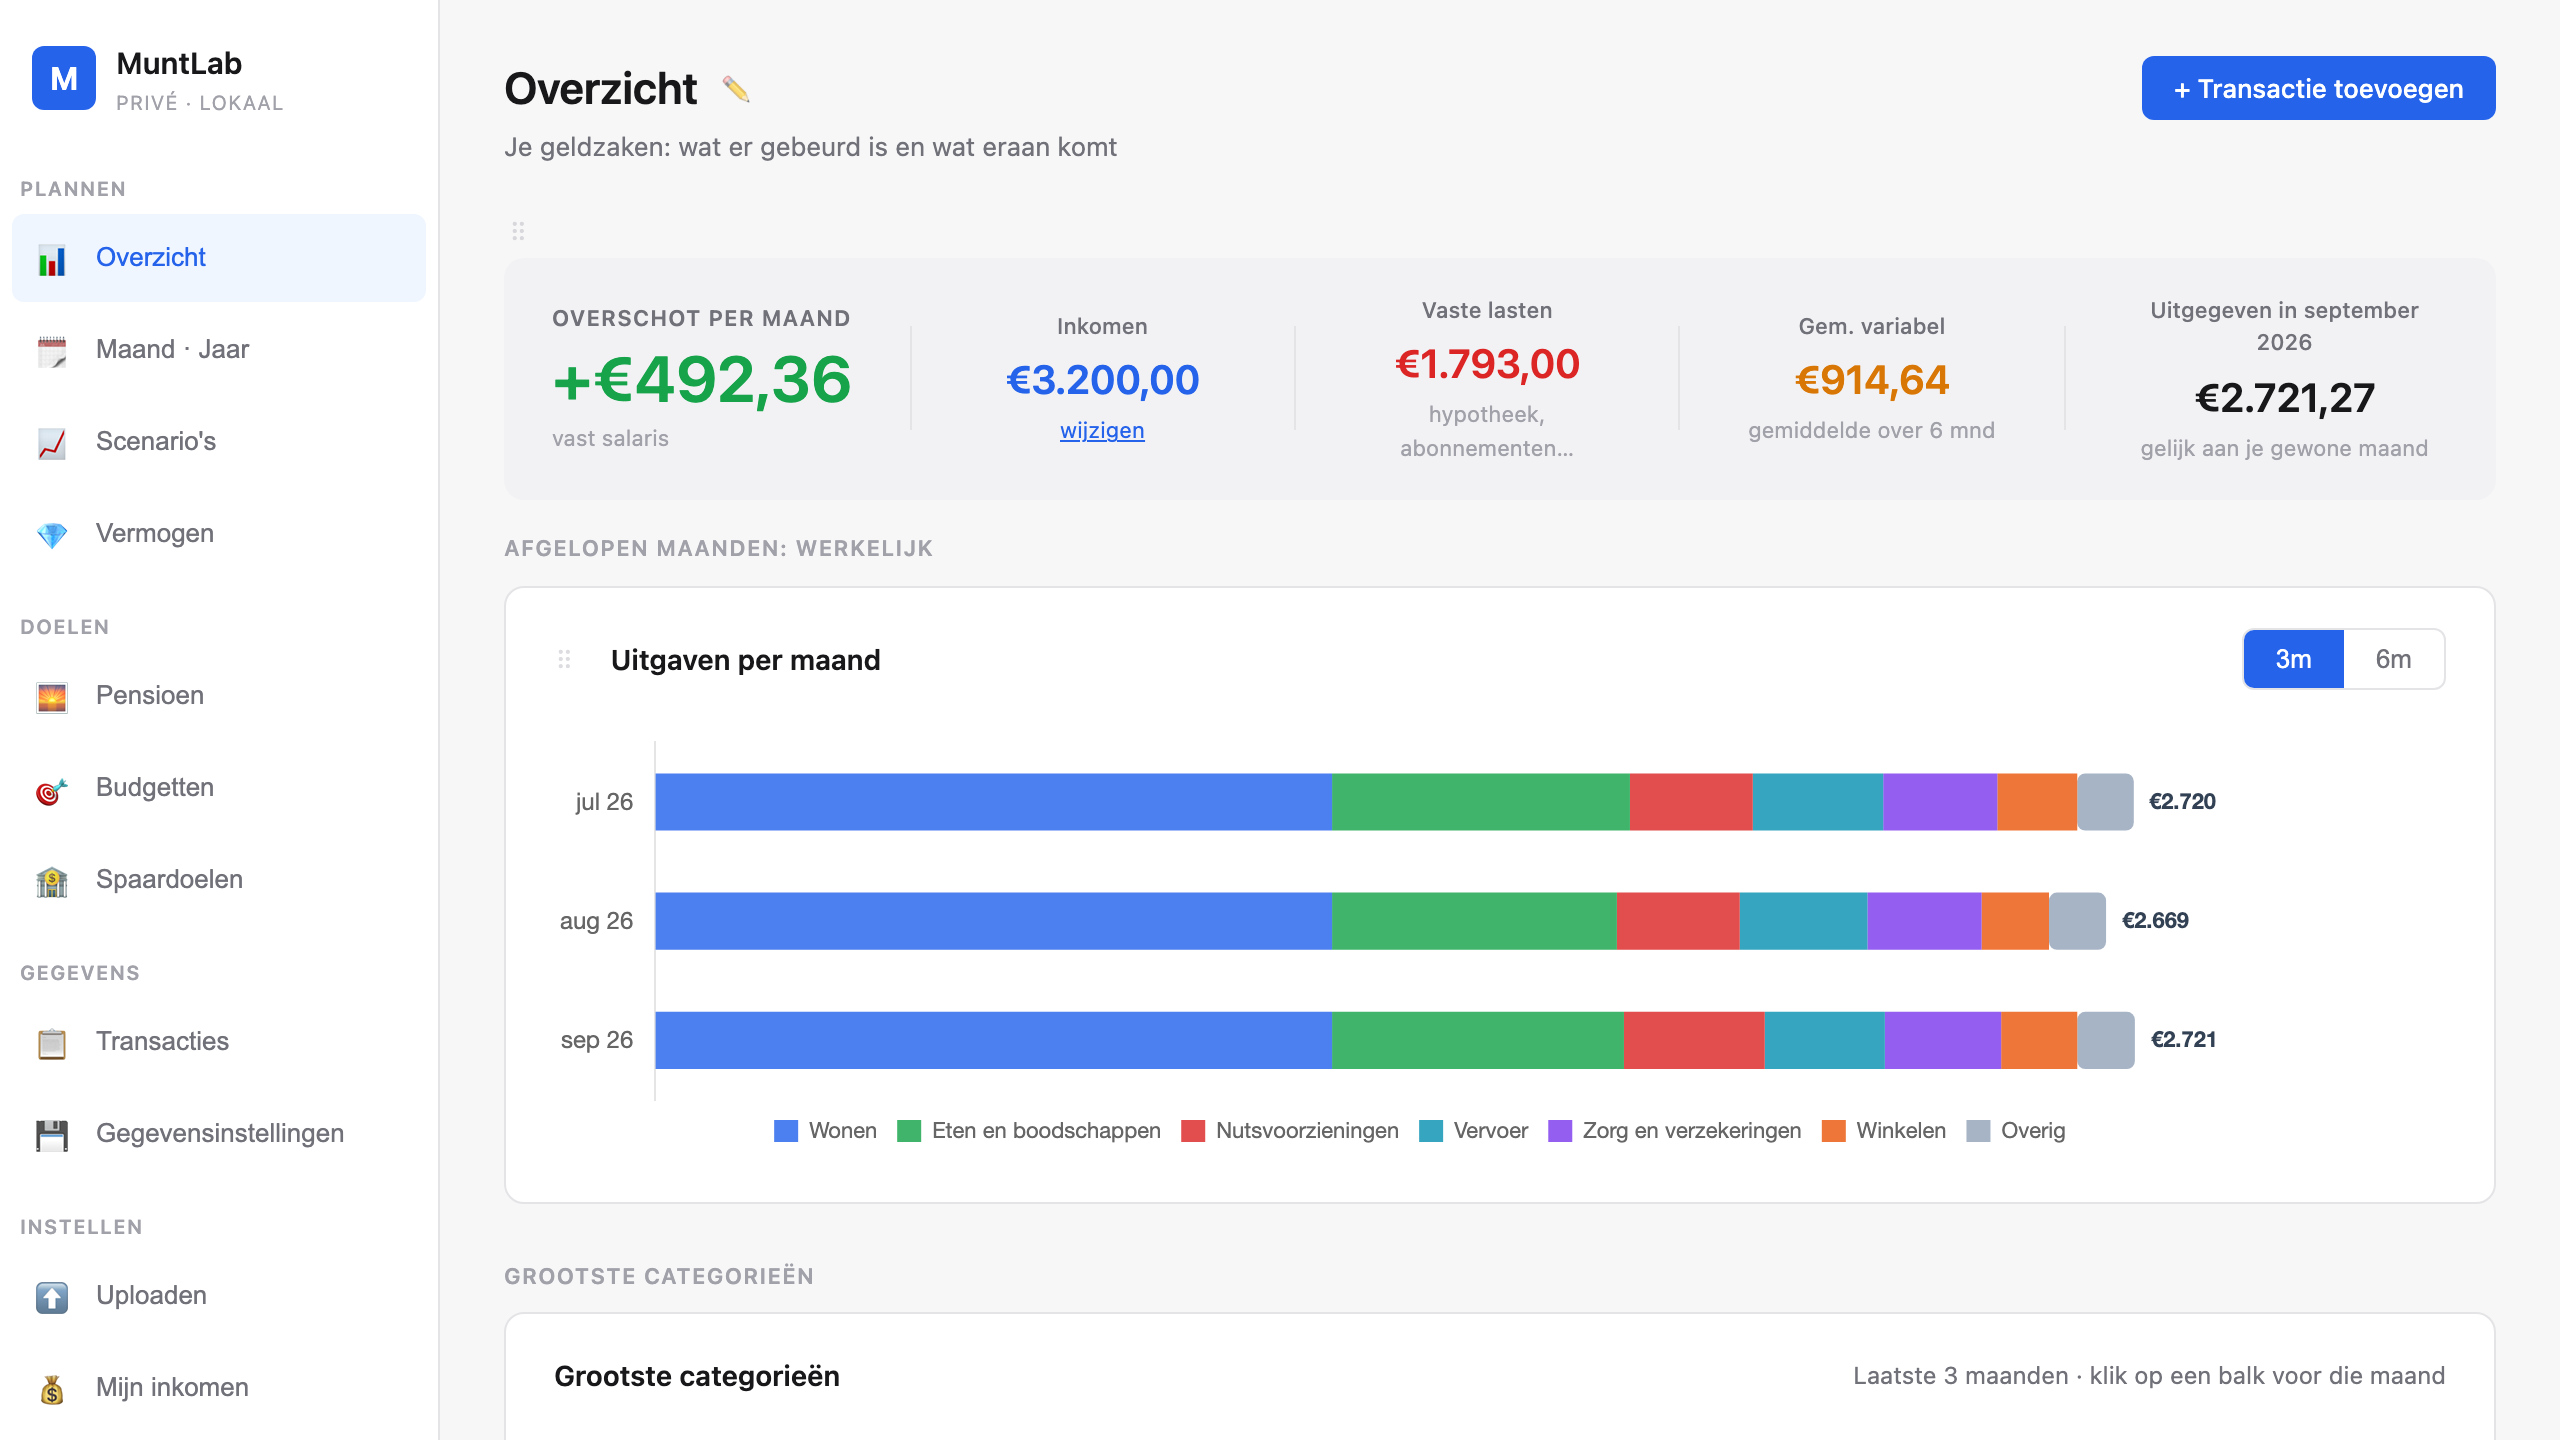Screen dimensions: 2560x1440
Task: Select the 3m time range toggle
Action: [2293, 659]
